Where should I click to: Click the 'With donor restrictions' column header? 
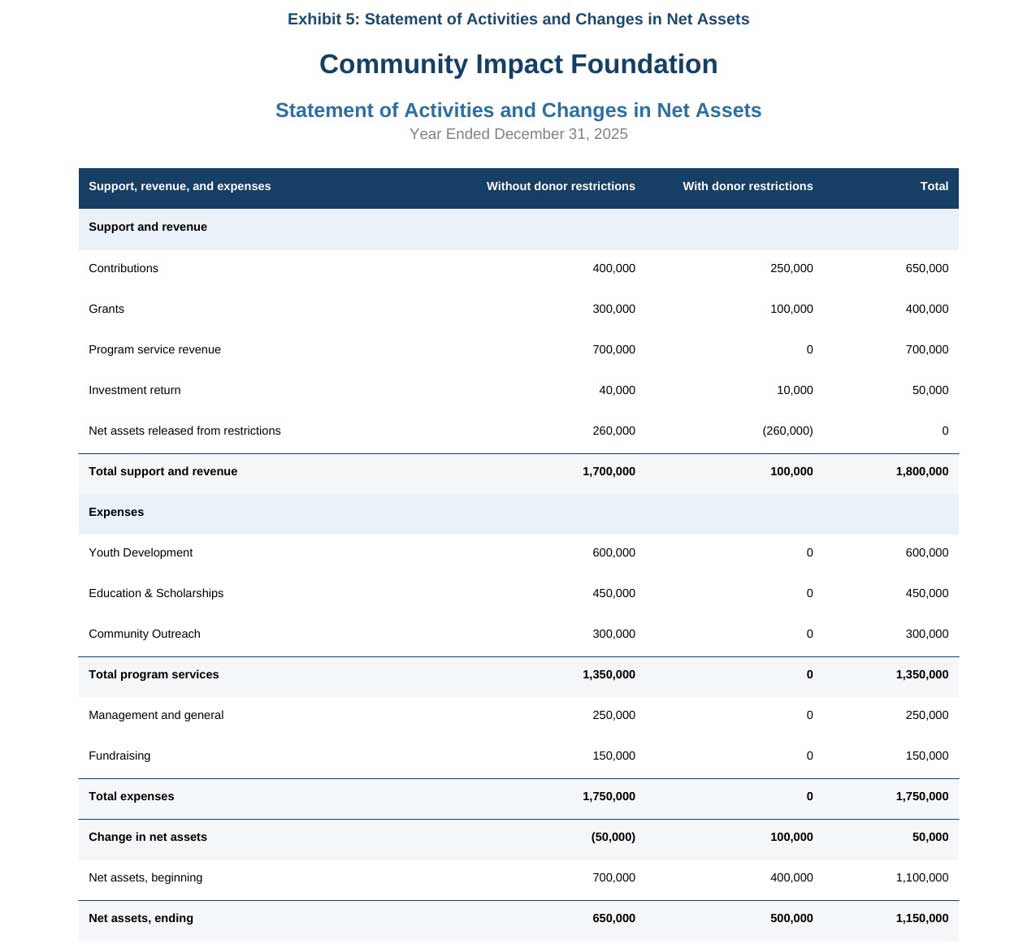click(x=747, y=186)
